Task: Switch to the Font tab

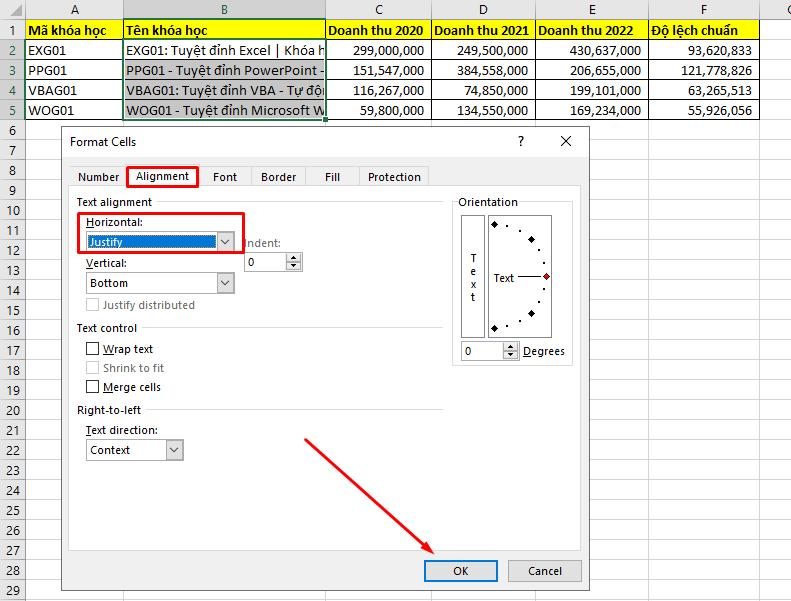Action: click(x=225, y=177)
